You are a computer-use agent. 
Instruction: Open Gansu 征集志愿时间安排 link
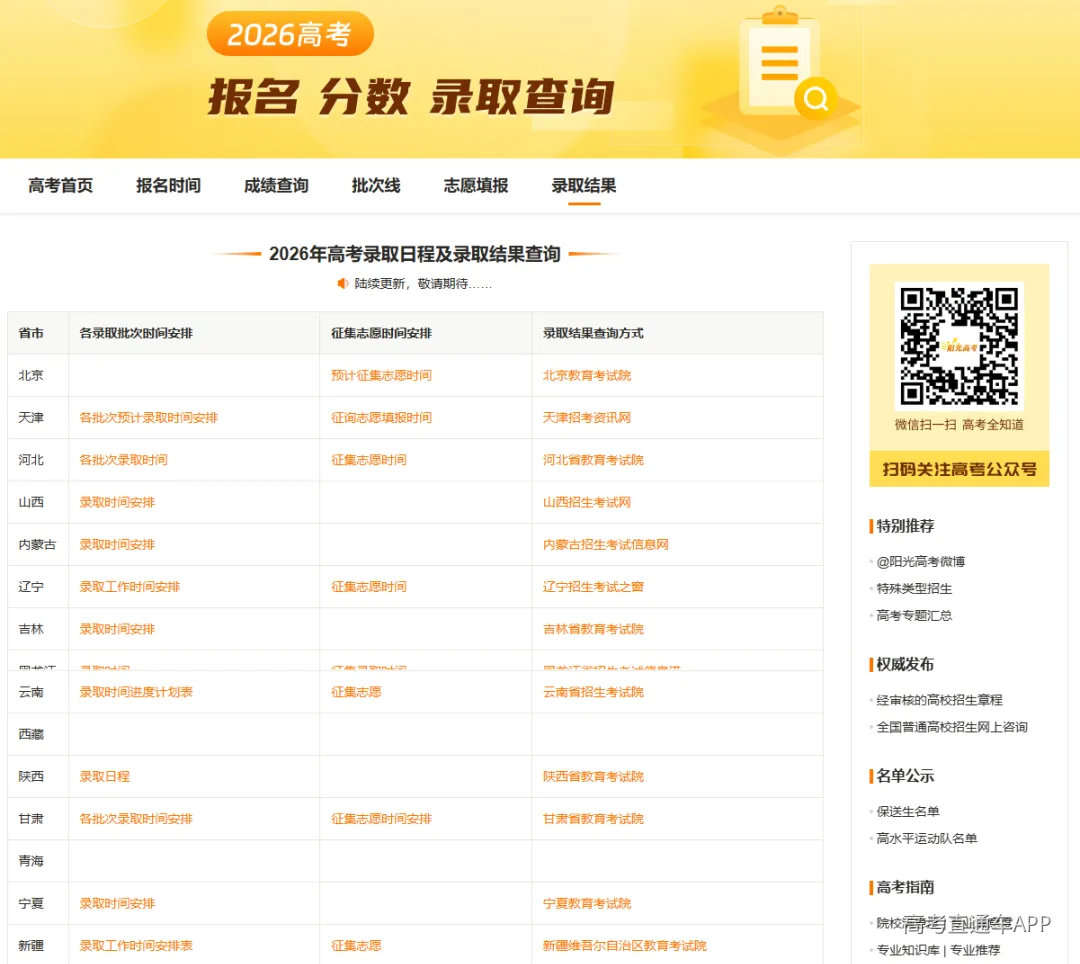[381, 819]
